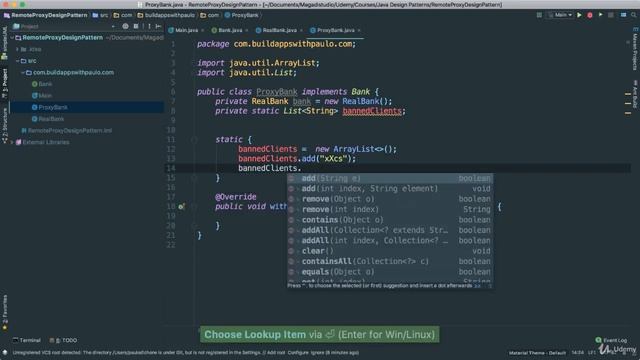Click RemoteProxyDesignPattern breadcrumb in navigation bar
The image size is (640, 360).
pyautogui.click(x=45, y=15)
